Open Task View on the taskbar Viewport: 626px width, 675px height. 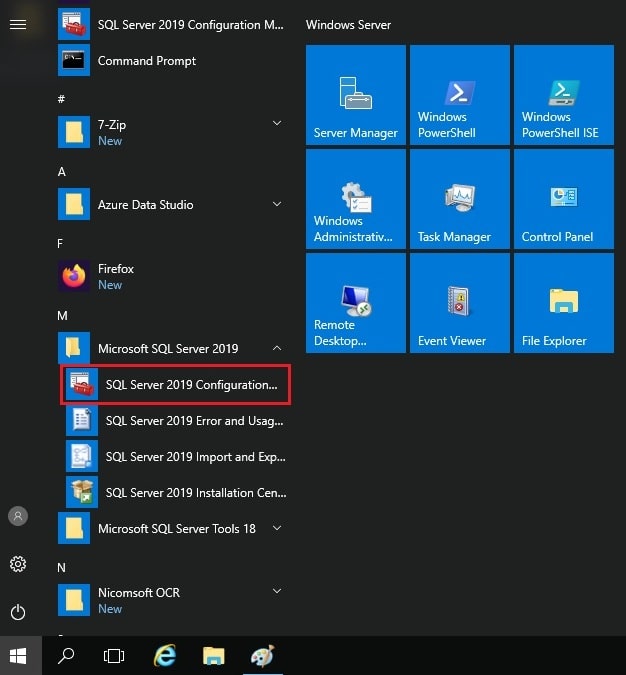114,656
